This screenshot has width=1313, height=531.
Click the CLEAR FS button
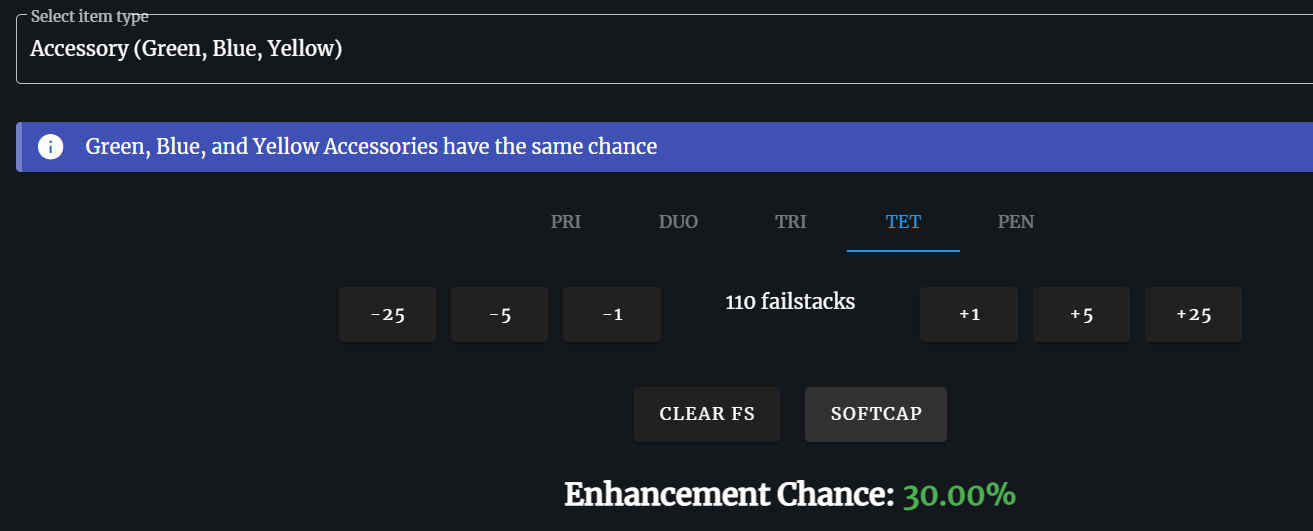pos(707,414)
